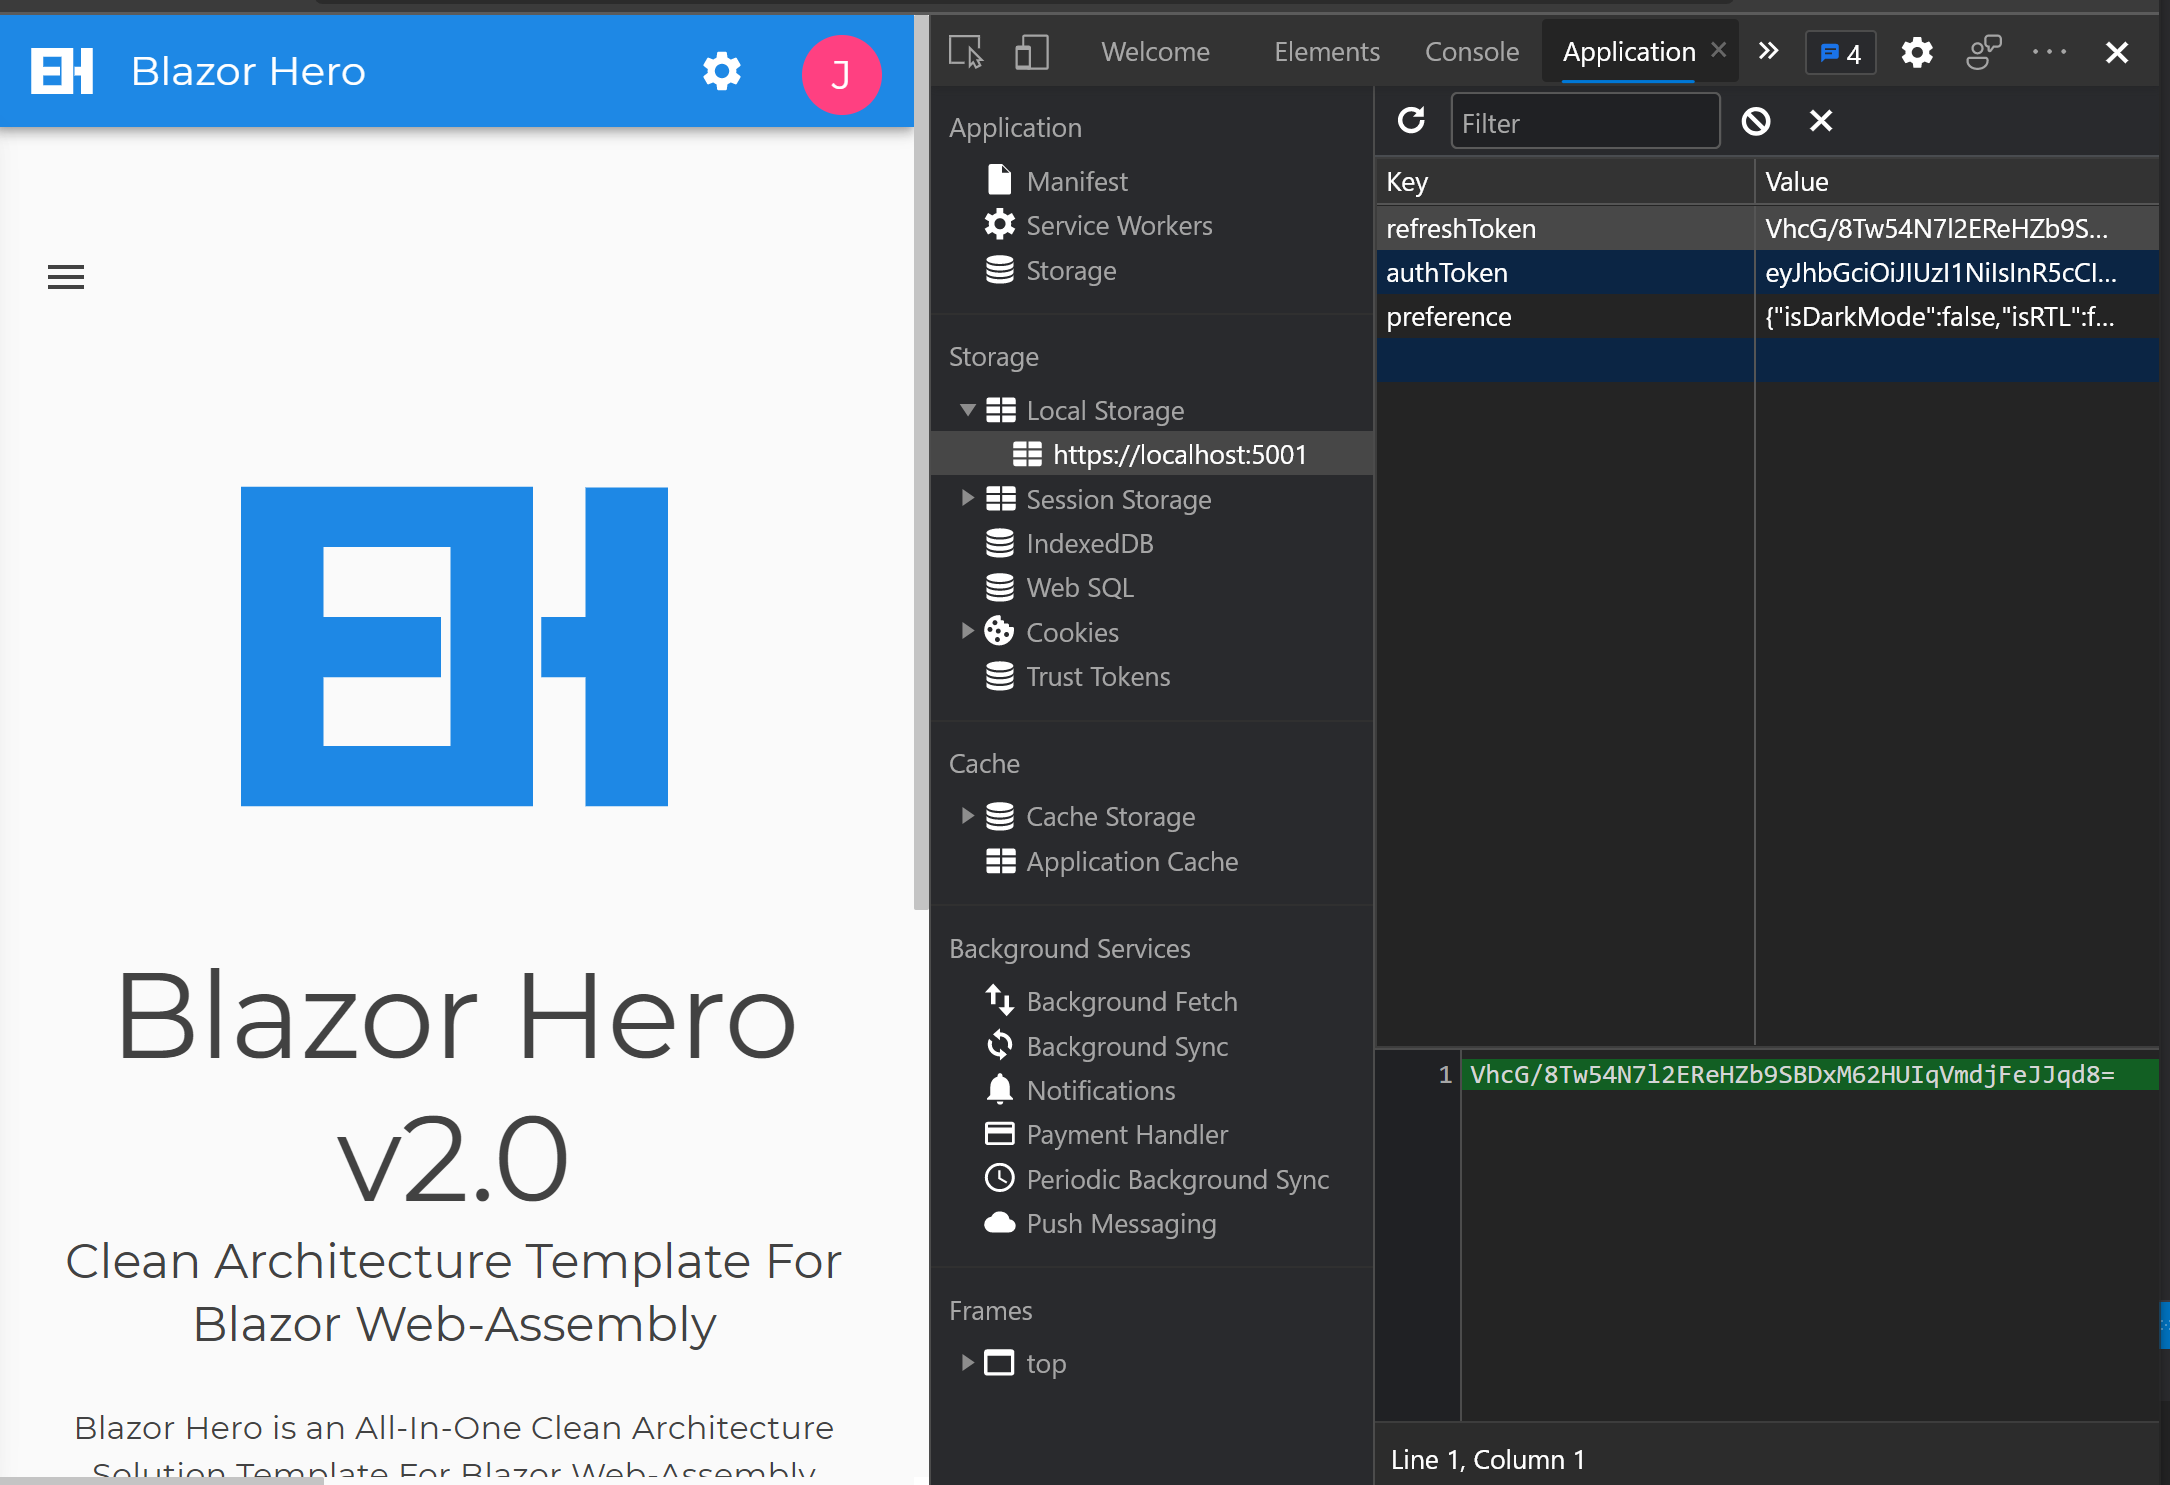
Task: Refresh the local storage items list
Action: tap(1410, 121)
